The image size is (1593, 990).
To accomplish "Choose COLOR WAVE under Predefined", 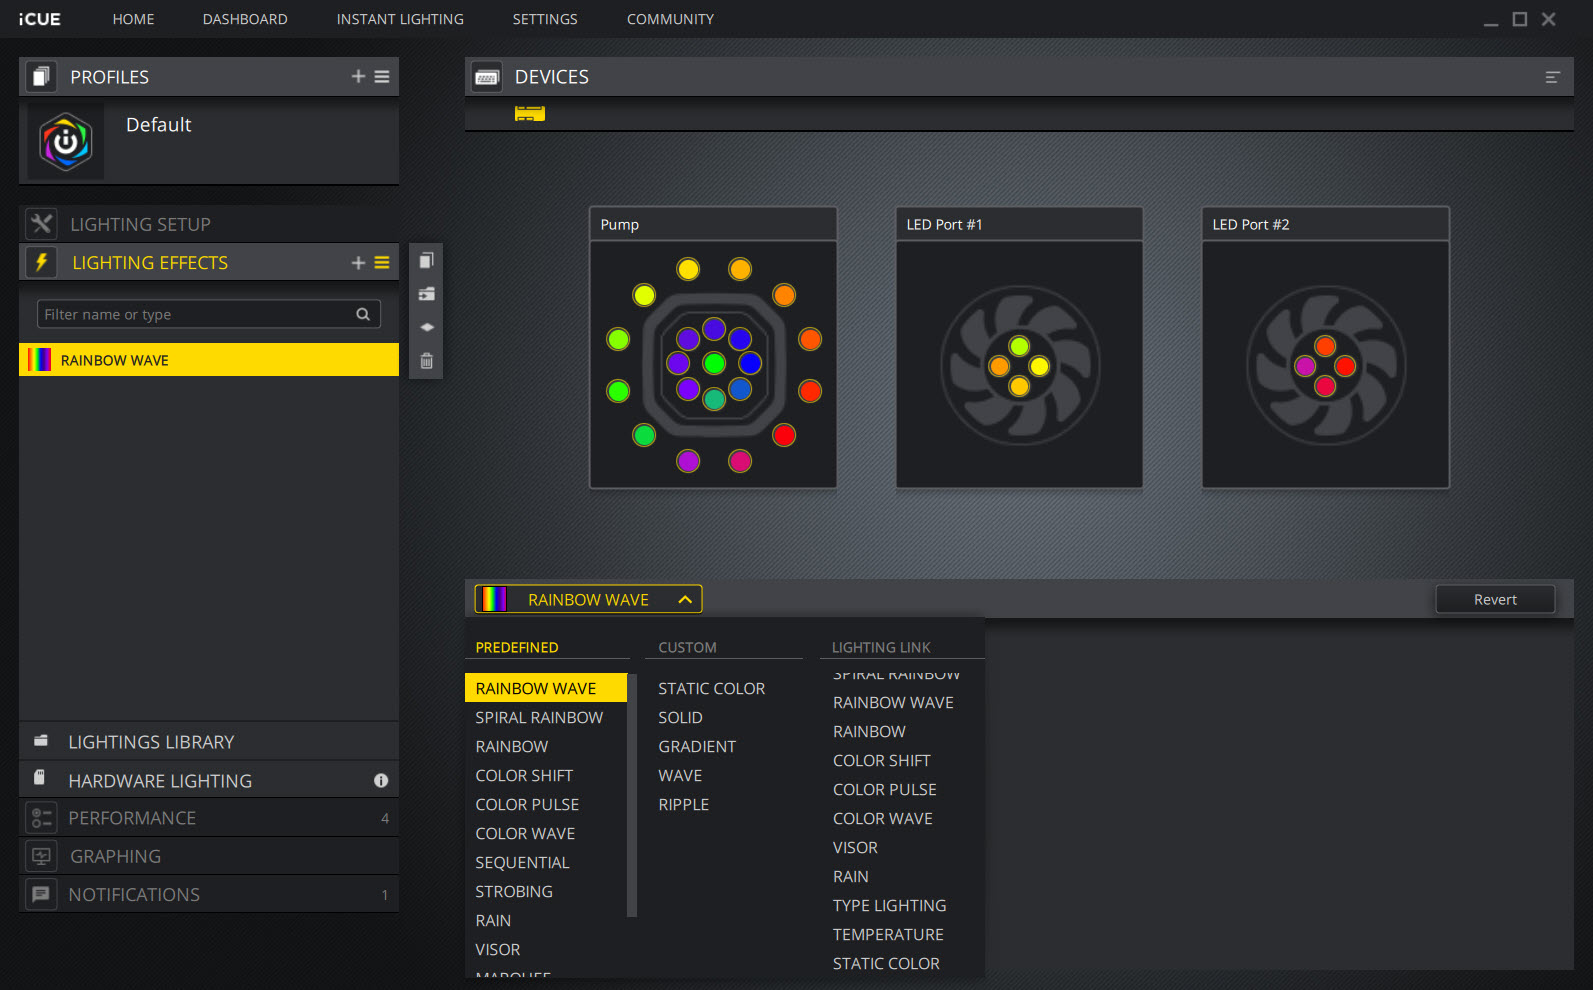I will 525,833.
